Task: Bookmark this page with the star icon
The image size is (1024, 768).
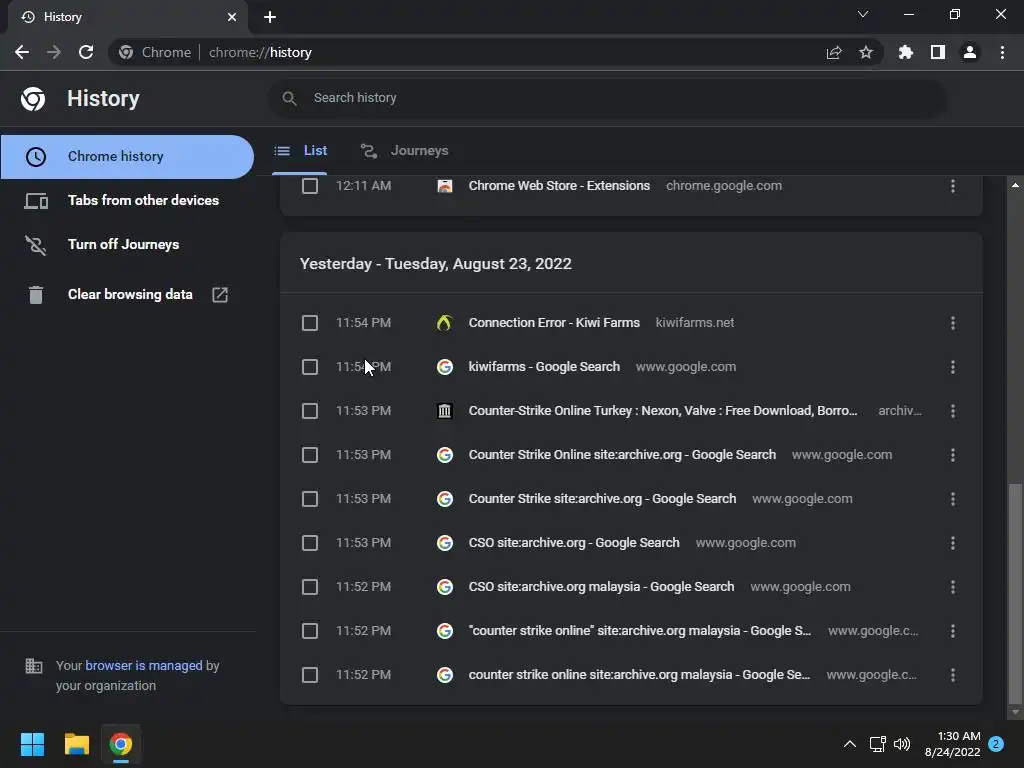Action: (x=865, y=52)
